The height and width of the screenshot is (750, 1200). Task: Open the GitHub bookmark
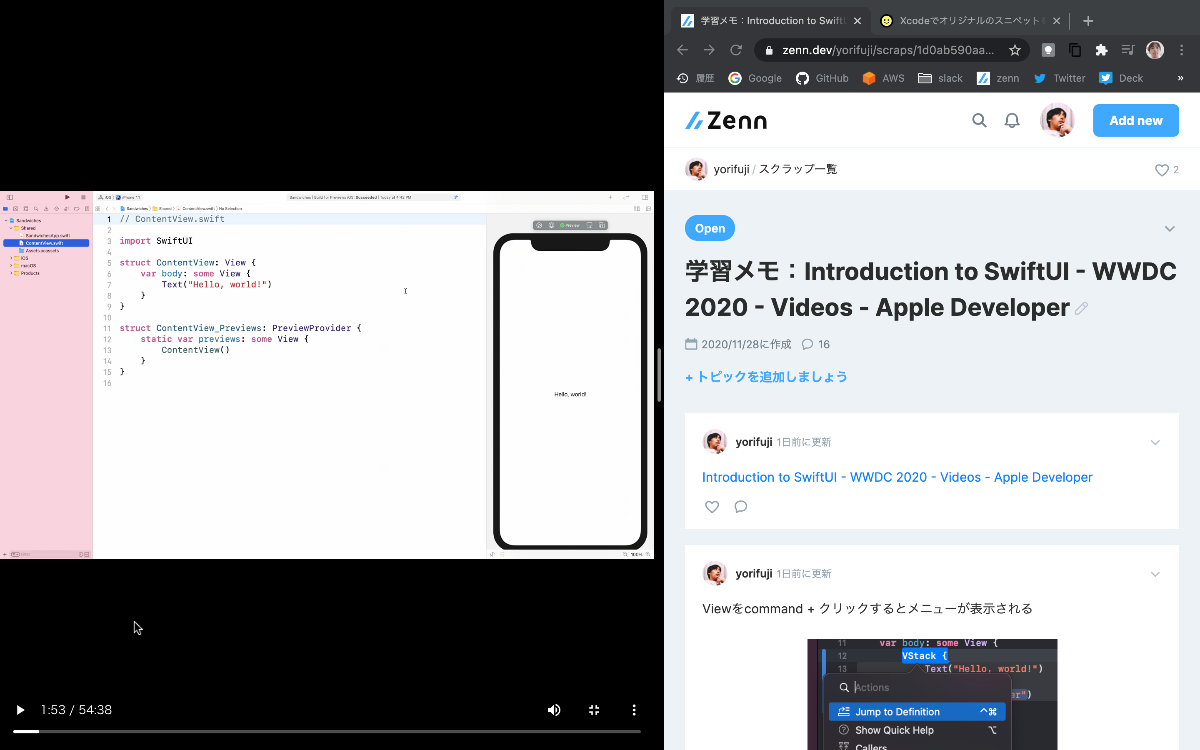pyautogui.click(x=822, y=78)
